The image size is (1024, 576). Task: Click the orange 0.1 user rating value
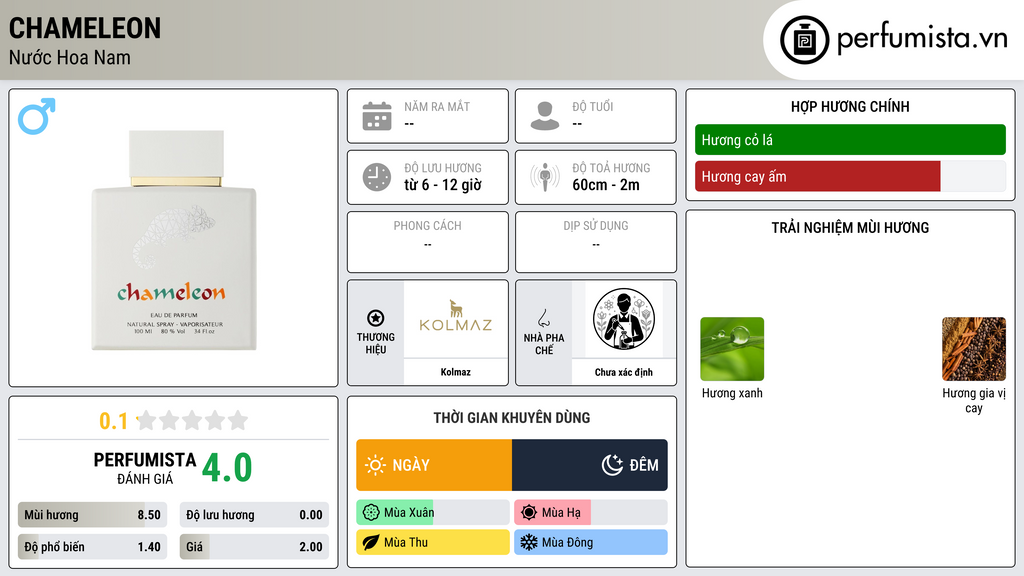(114, 421)
